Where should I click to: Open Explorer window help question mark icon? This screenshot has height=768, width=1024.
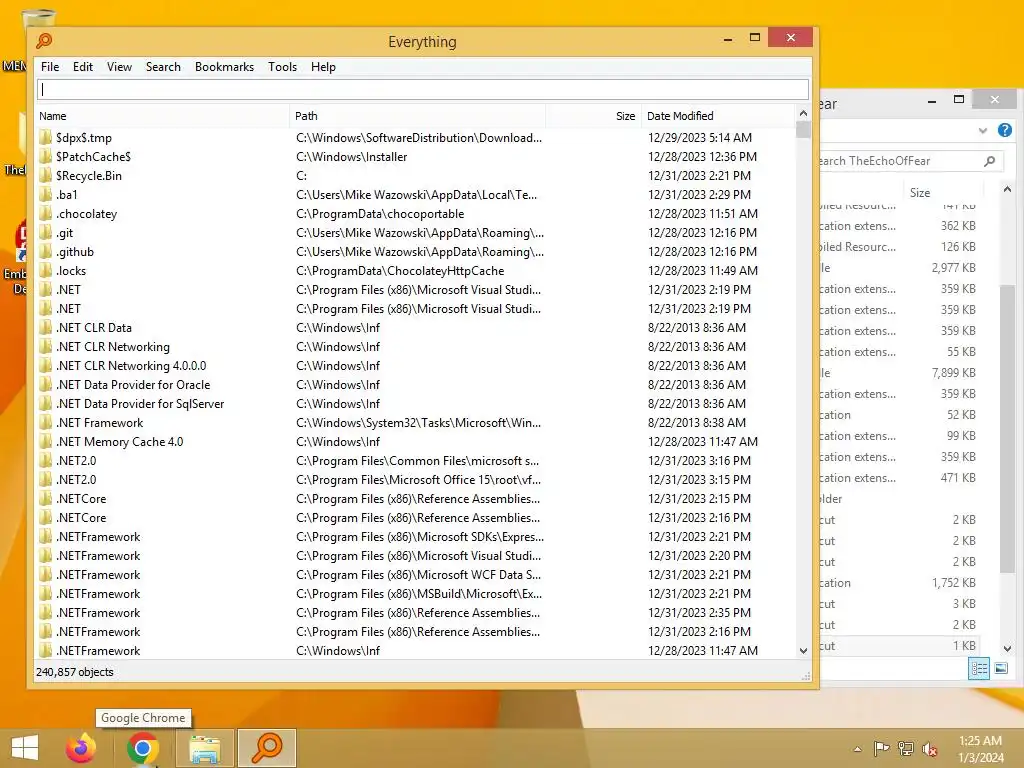tap(1004, 130)
